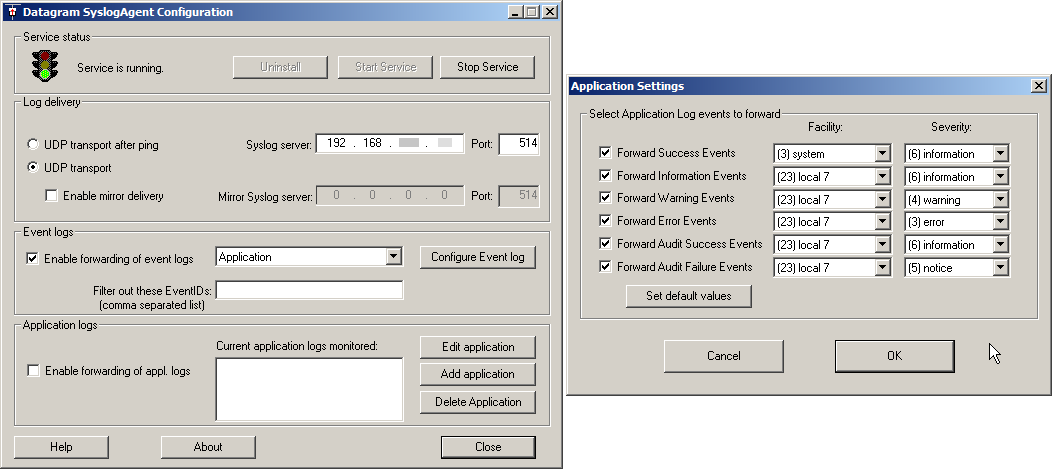Open Severity dropdown for Warning Events
The image size is (1052, 469).
pyautogui.click(x=1000, y=199)
